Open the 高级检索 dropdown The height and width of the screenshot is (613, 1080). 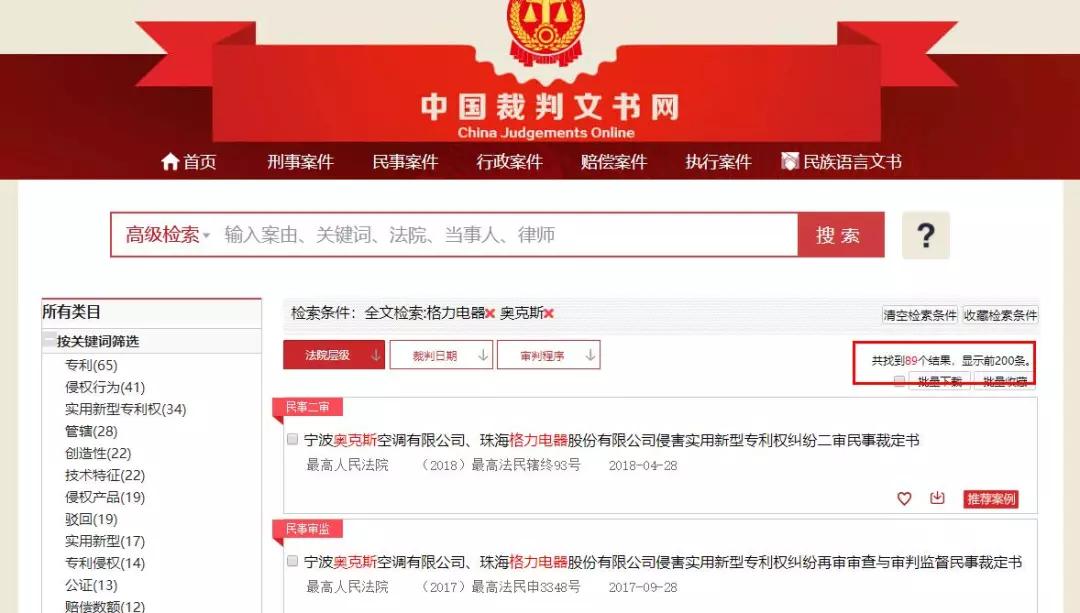(x=167, y=235)
